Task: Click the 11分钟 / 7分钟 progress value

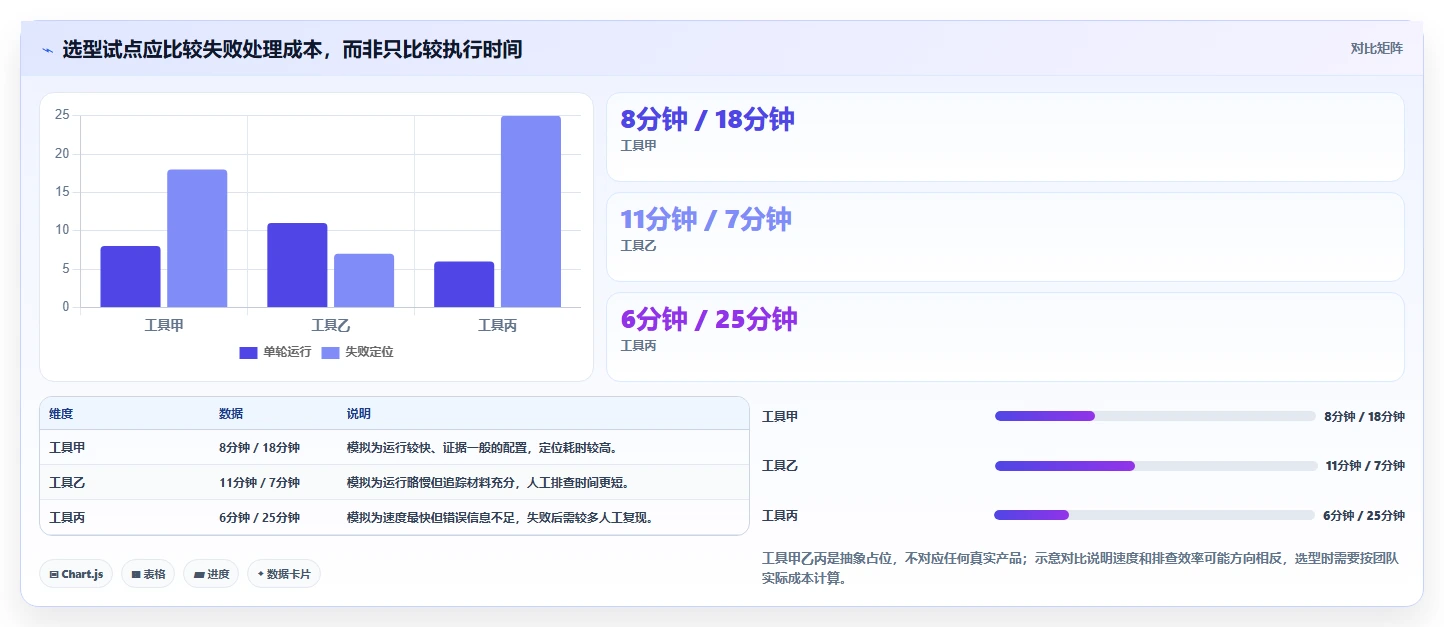Action: coord(1365,466)
